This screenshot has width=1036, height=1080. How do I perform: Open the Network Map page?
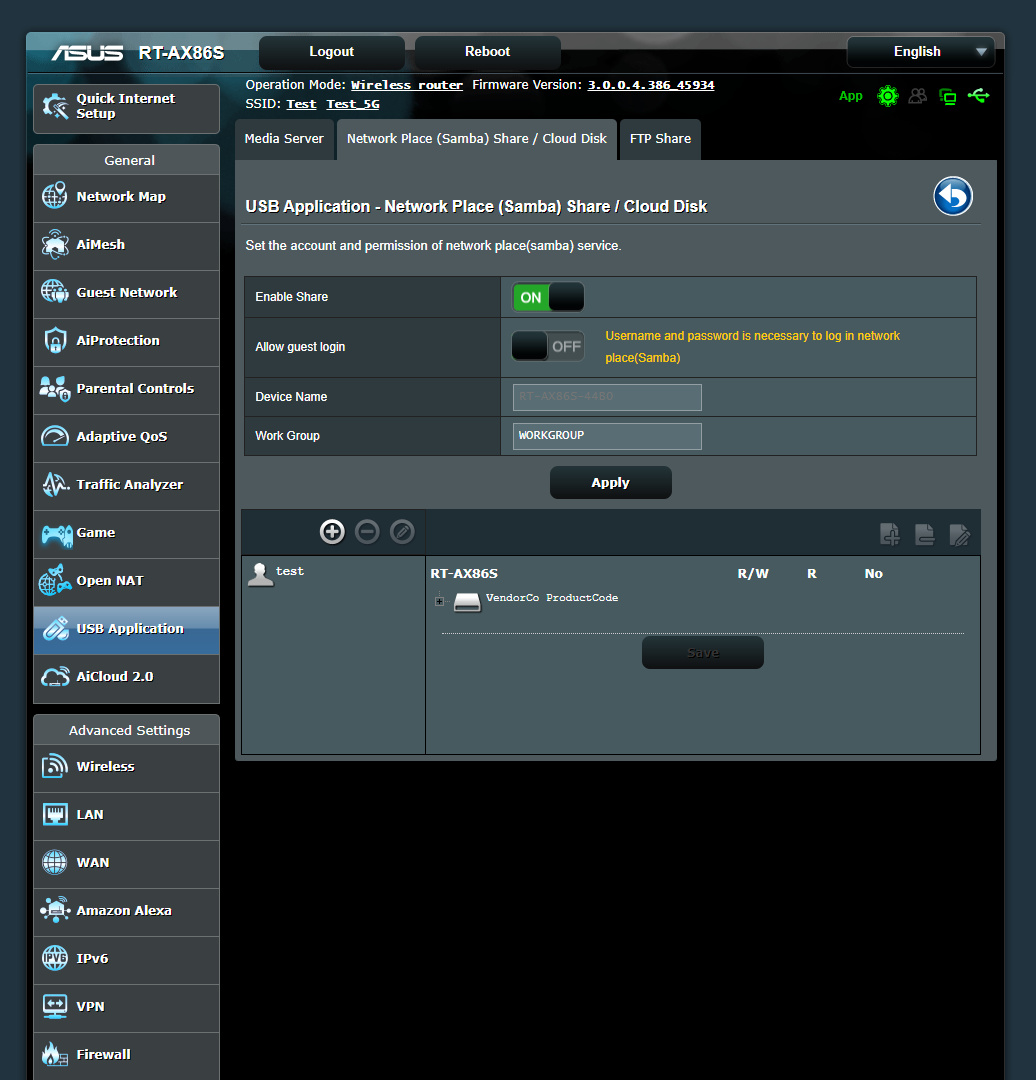click(126, 198)
